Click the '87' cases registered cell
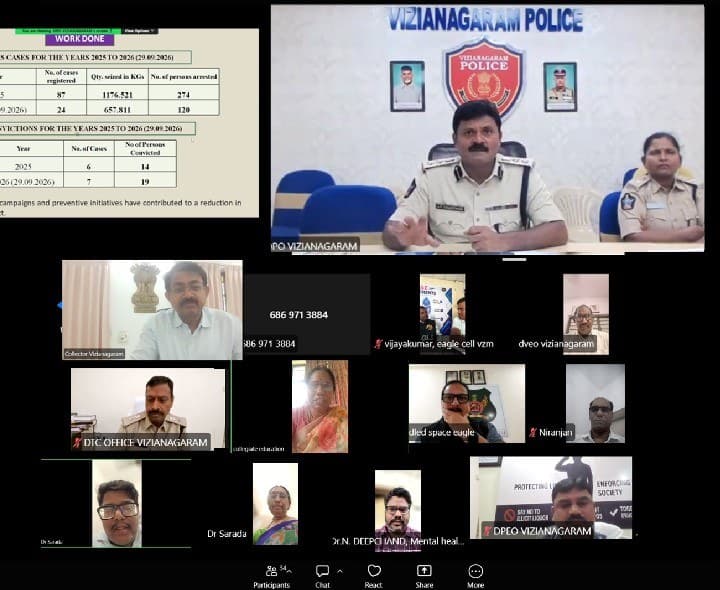The width and height of the screenshot is (720, 590). (61, 95)
